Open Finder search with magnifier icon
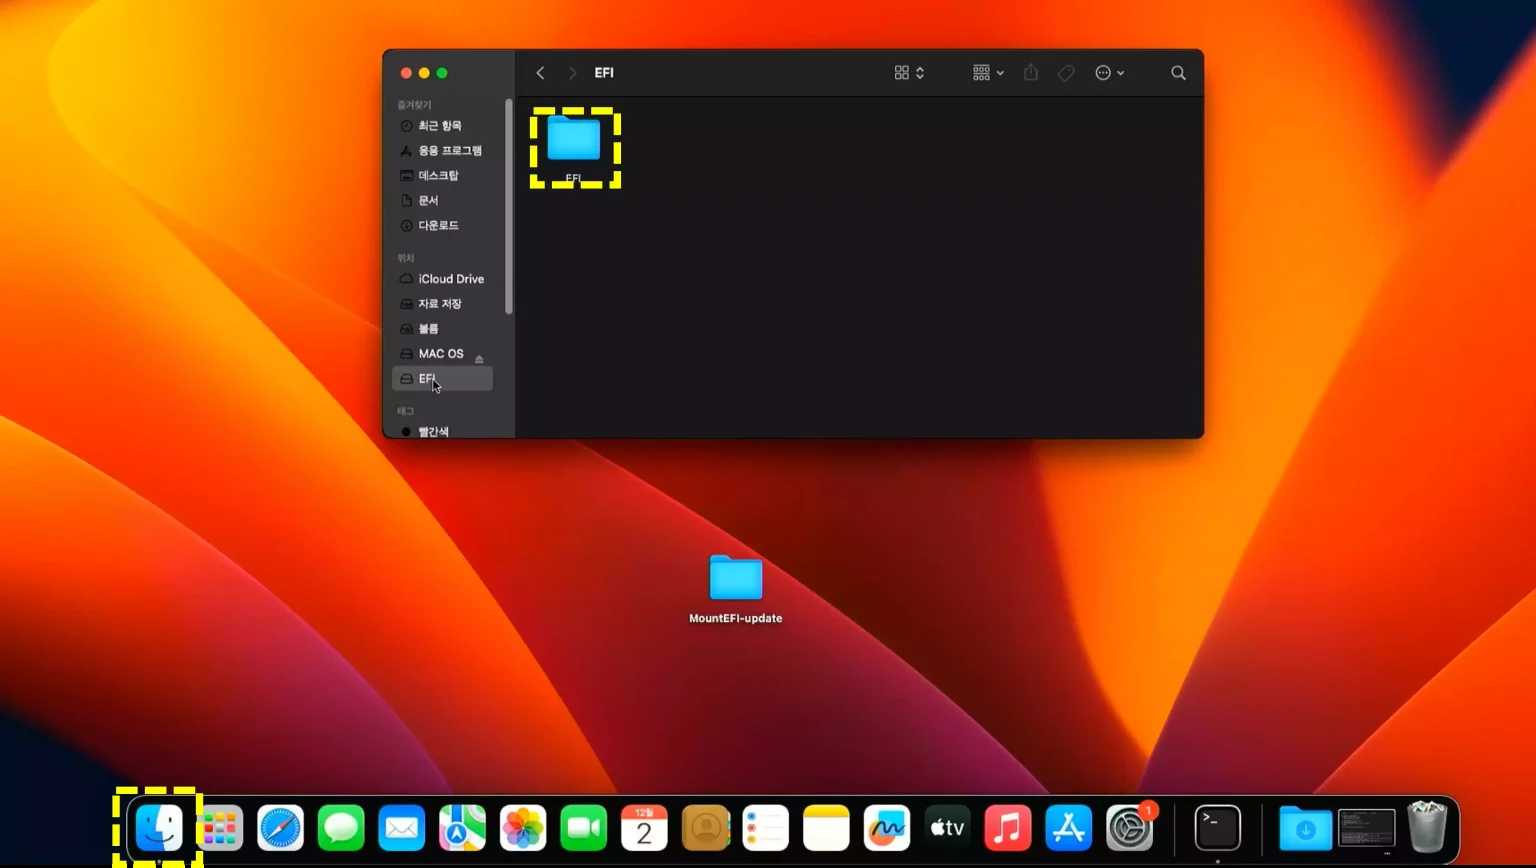1536x868 pixels. pos(1178,73)
